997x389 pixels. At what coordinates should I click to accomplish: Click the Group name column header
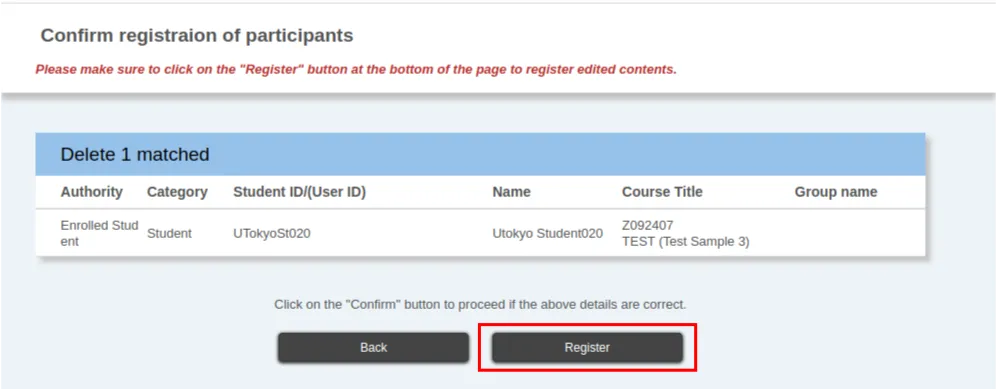click(835, 192)
